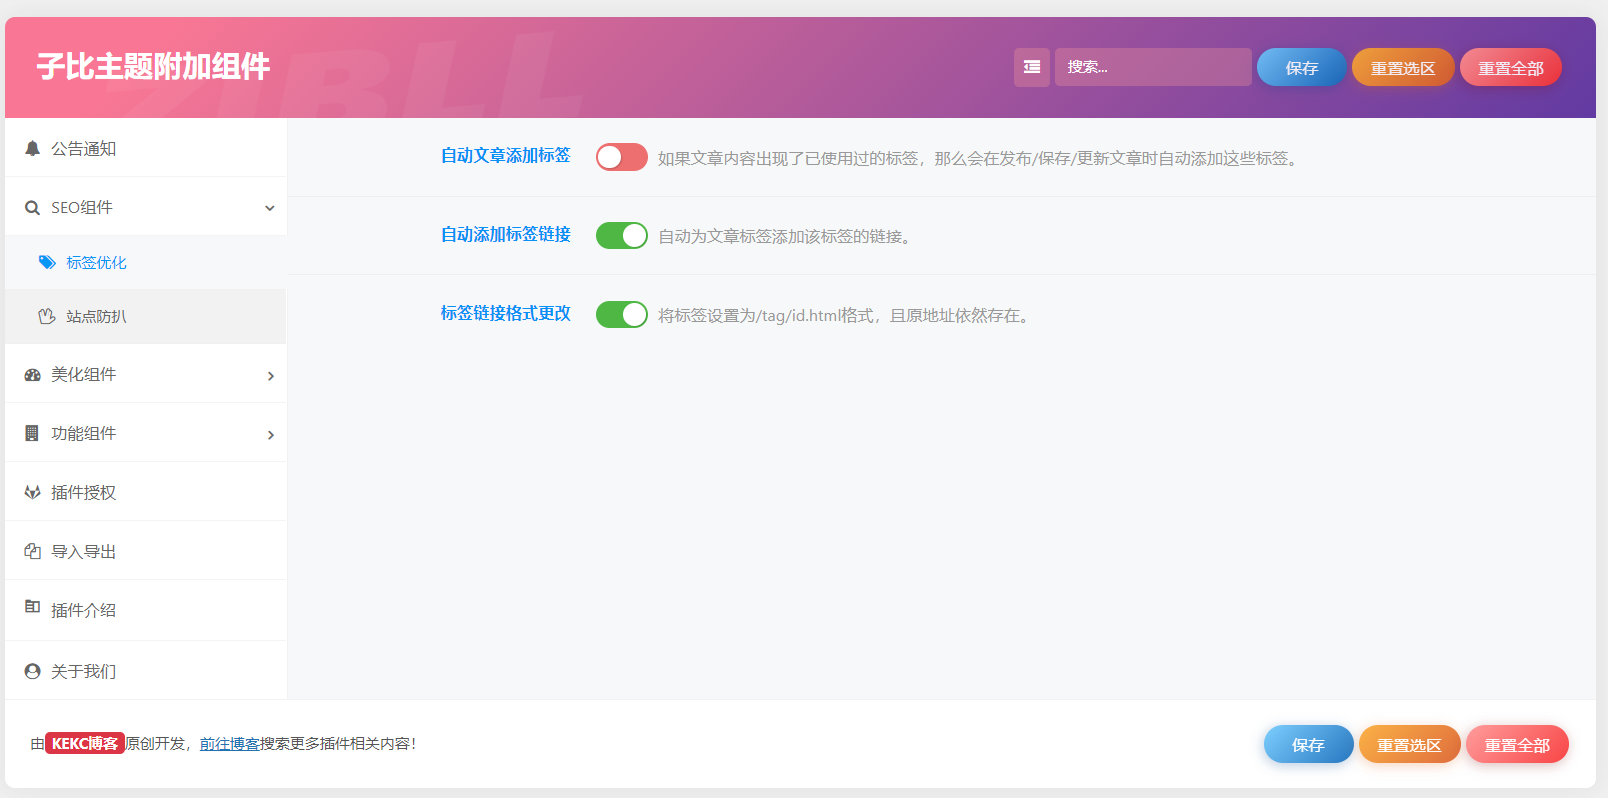
Task: Click the bell icon beside 公告通知
Action: coord(32,148)
